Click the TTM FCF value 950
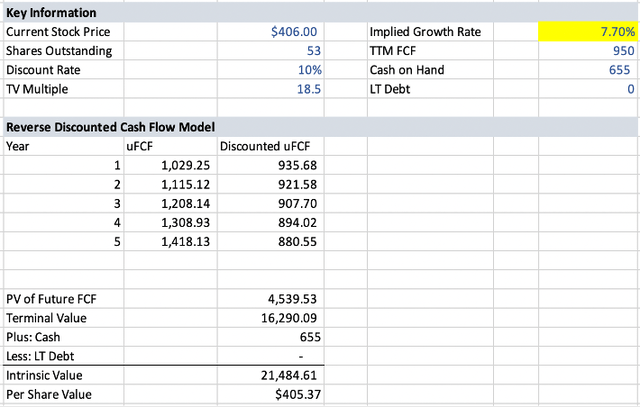640x407 pixels. [x=622, y=51]
